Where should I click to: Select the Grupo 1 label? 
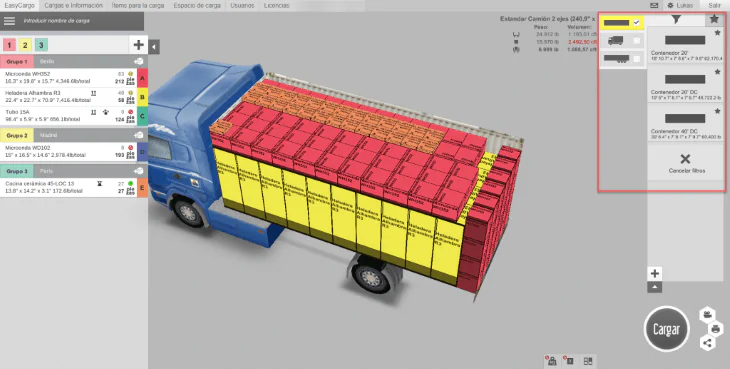tap(17, 61)
